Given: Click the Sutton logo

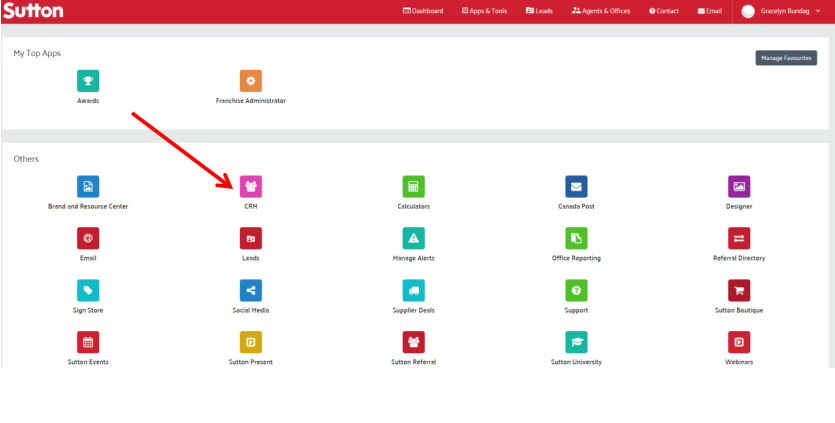Looking at the screenshot, I should (33, 10).
